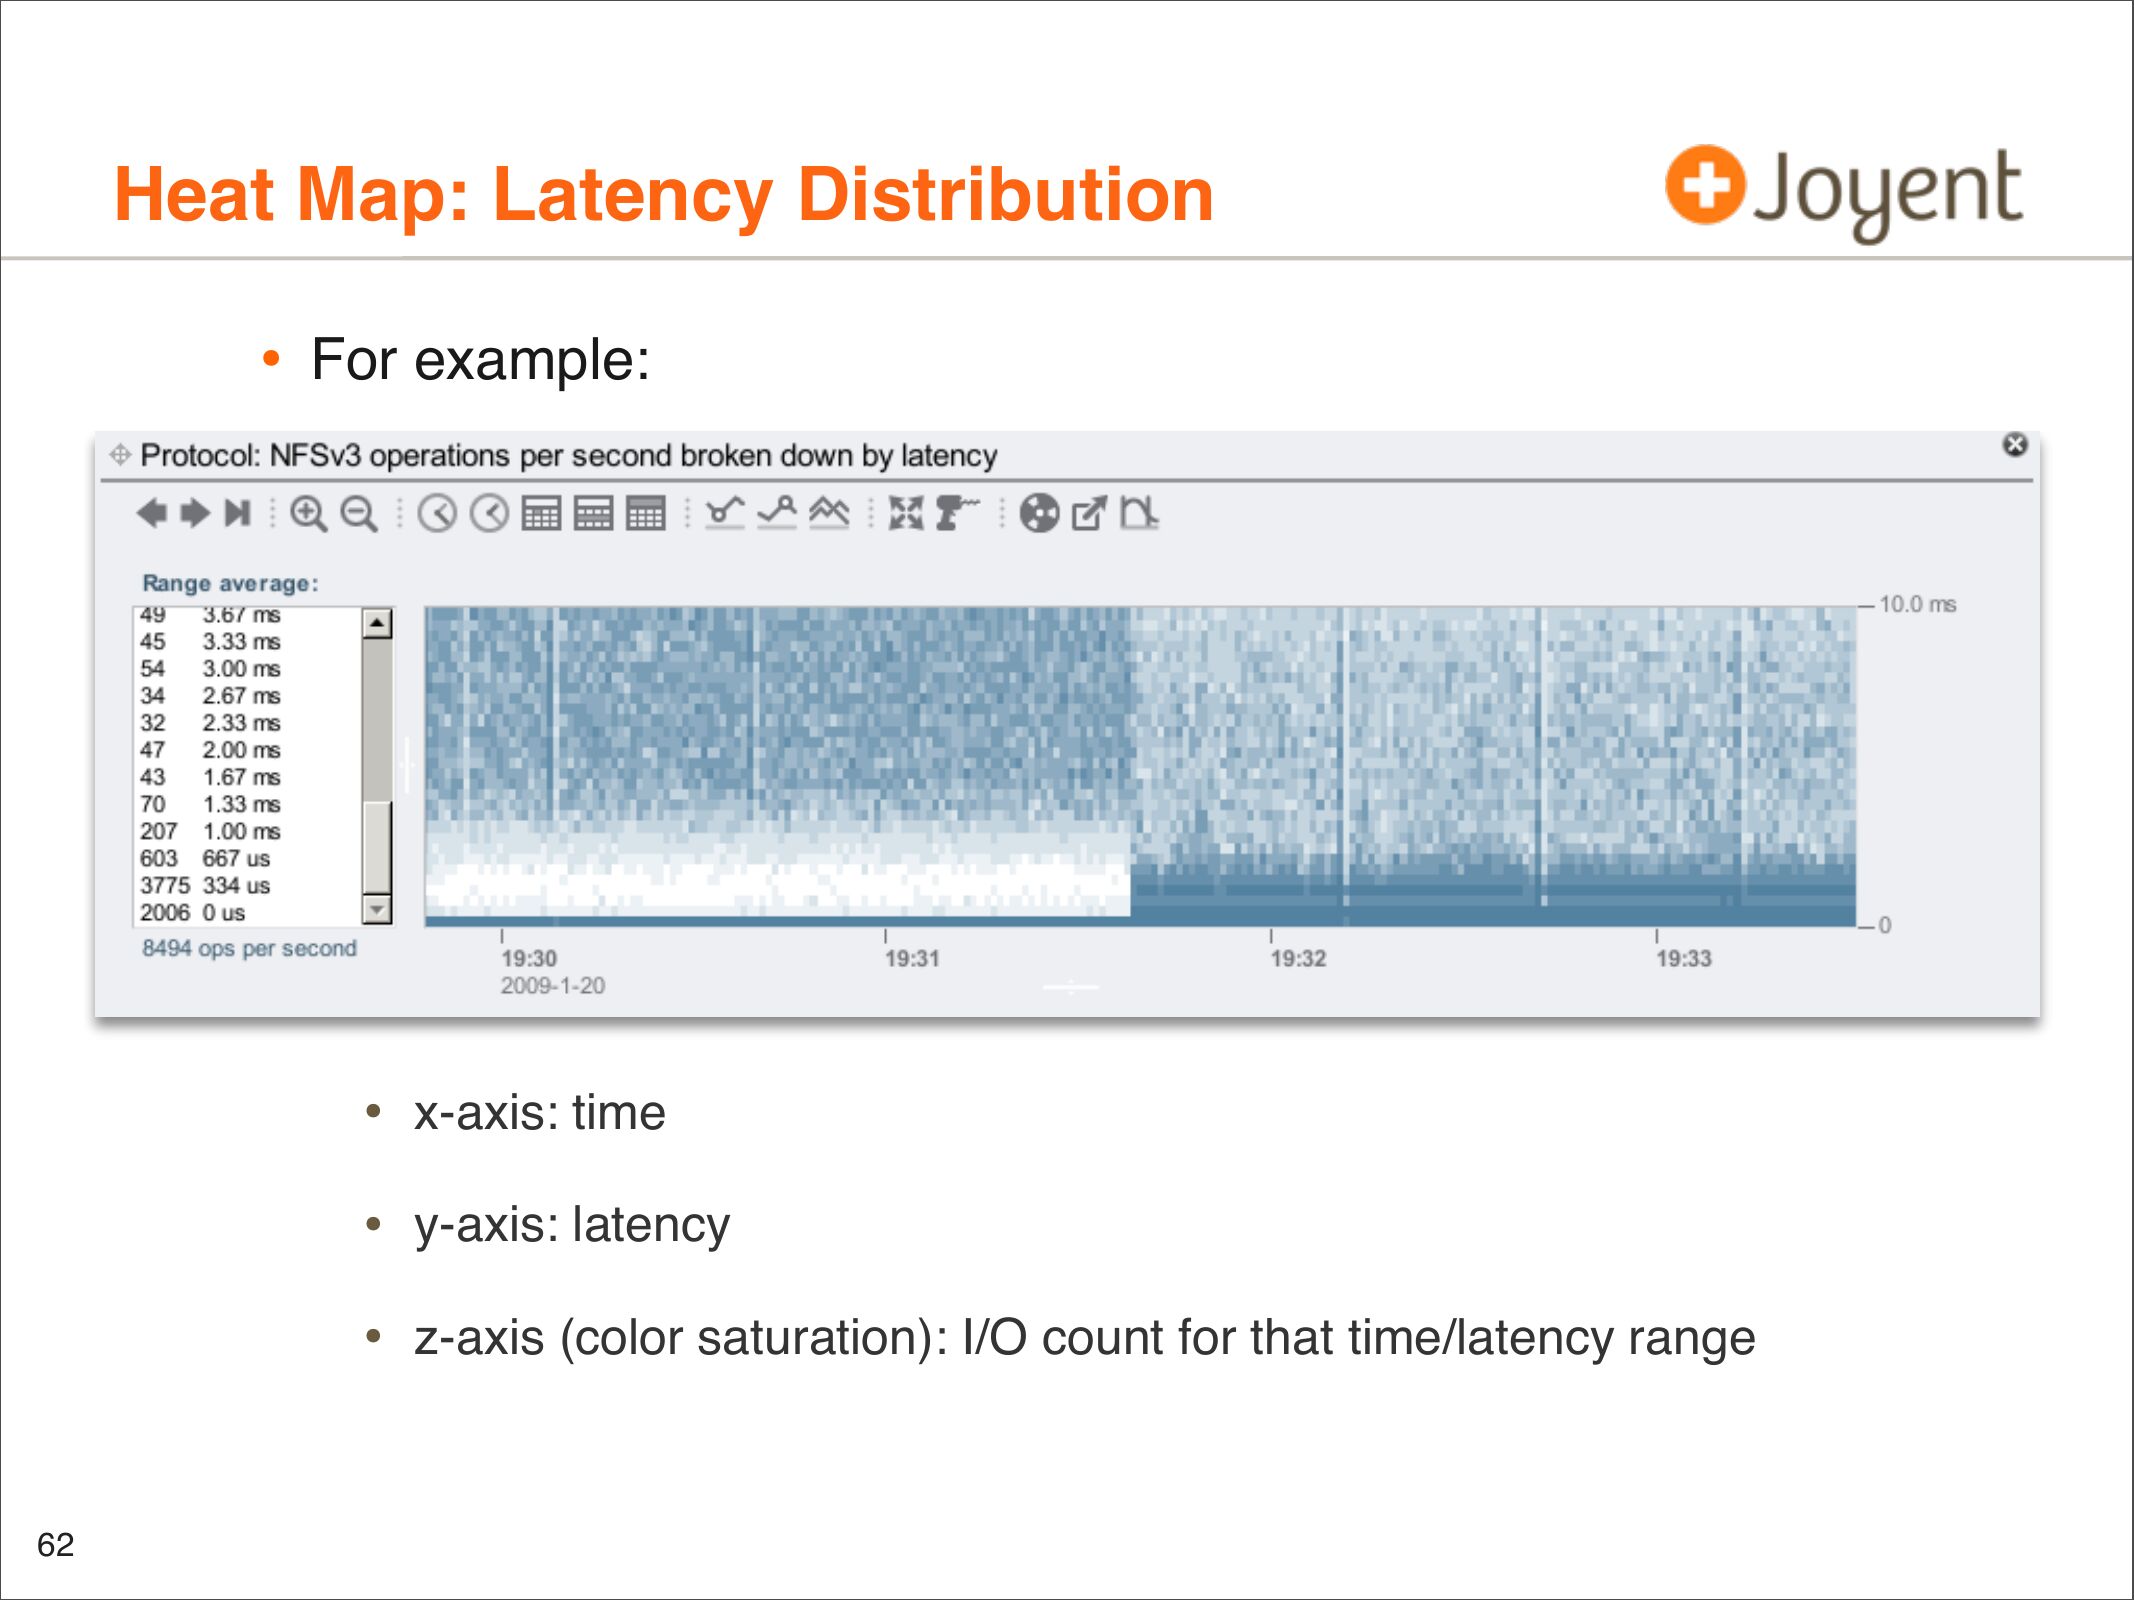The image size is (2134, 1600).
Task: Zoom out with the magnifier minus icon
Action: pos(359,514)
